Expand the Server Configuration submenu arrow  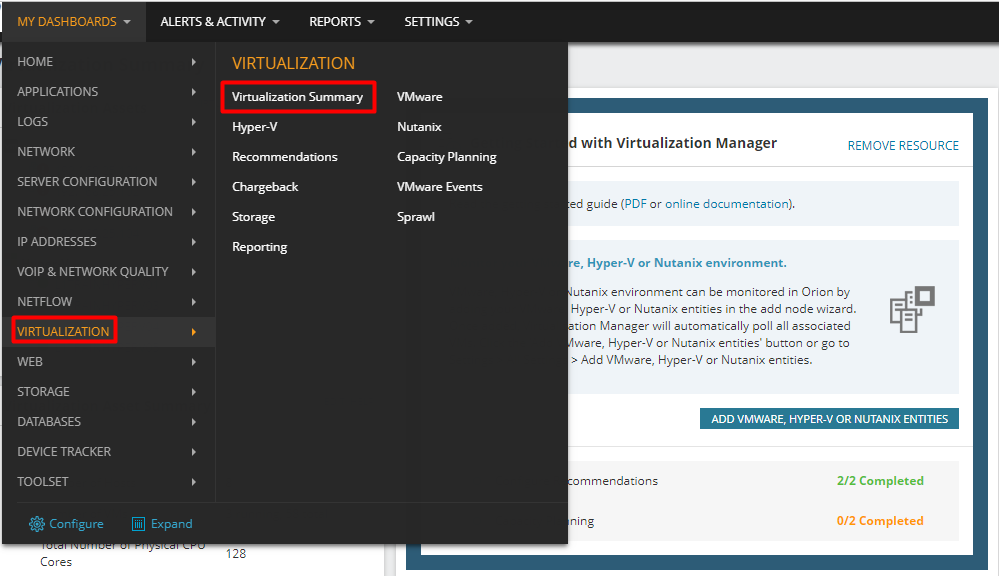click(194, 182)
